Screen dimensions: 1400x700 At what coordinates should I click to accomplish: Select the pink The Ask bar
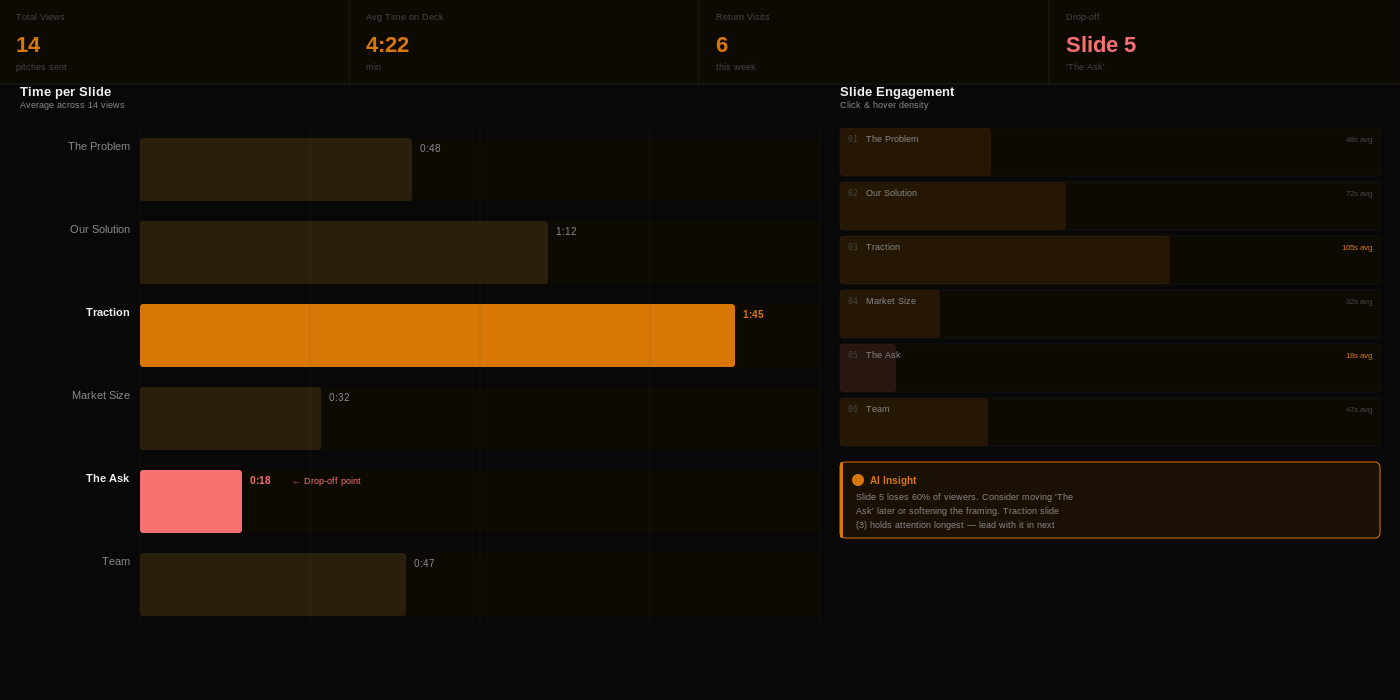[x=191, y=501]
